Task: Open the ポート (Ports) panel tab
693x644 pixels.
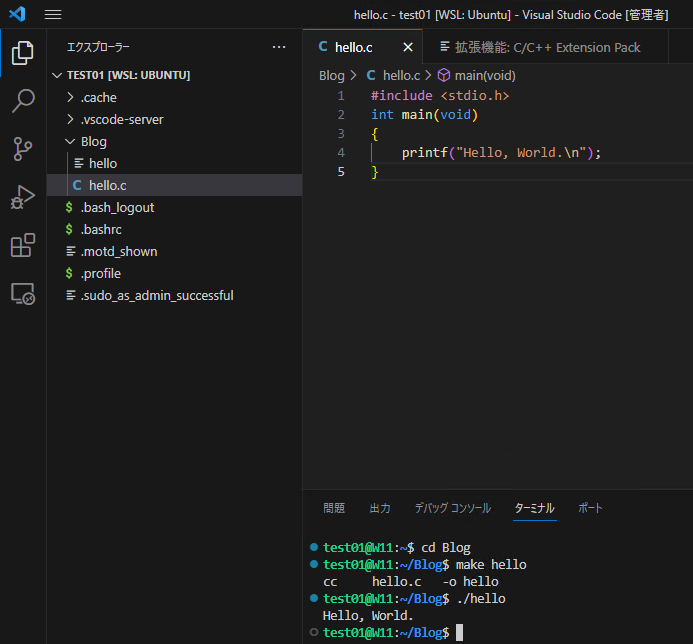Action: (590, 508)
